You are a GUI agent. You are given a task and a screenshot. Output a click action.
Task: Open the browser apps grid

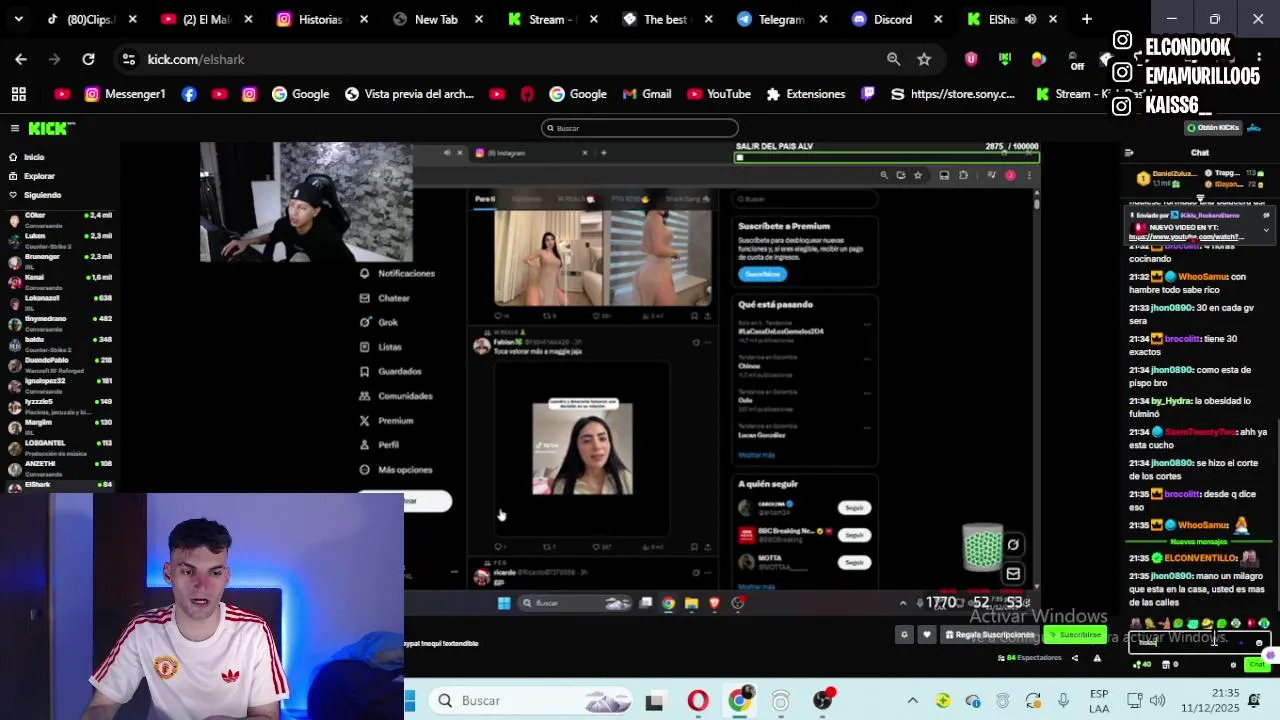click(x=19, y=94)
